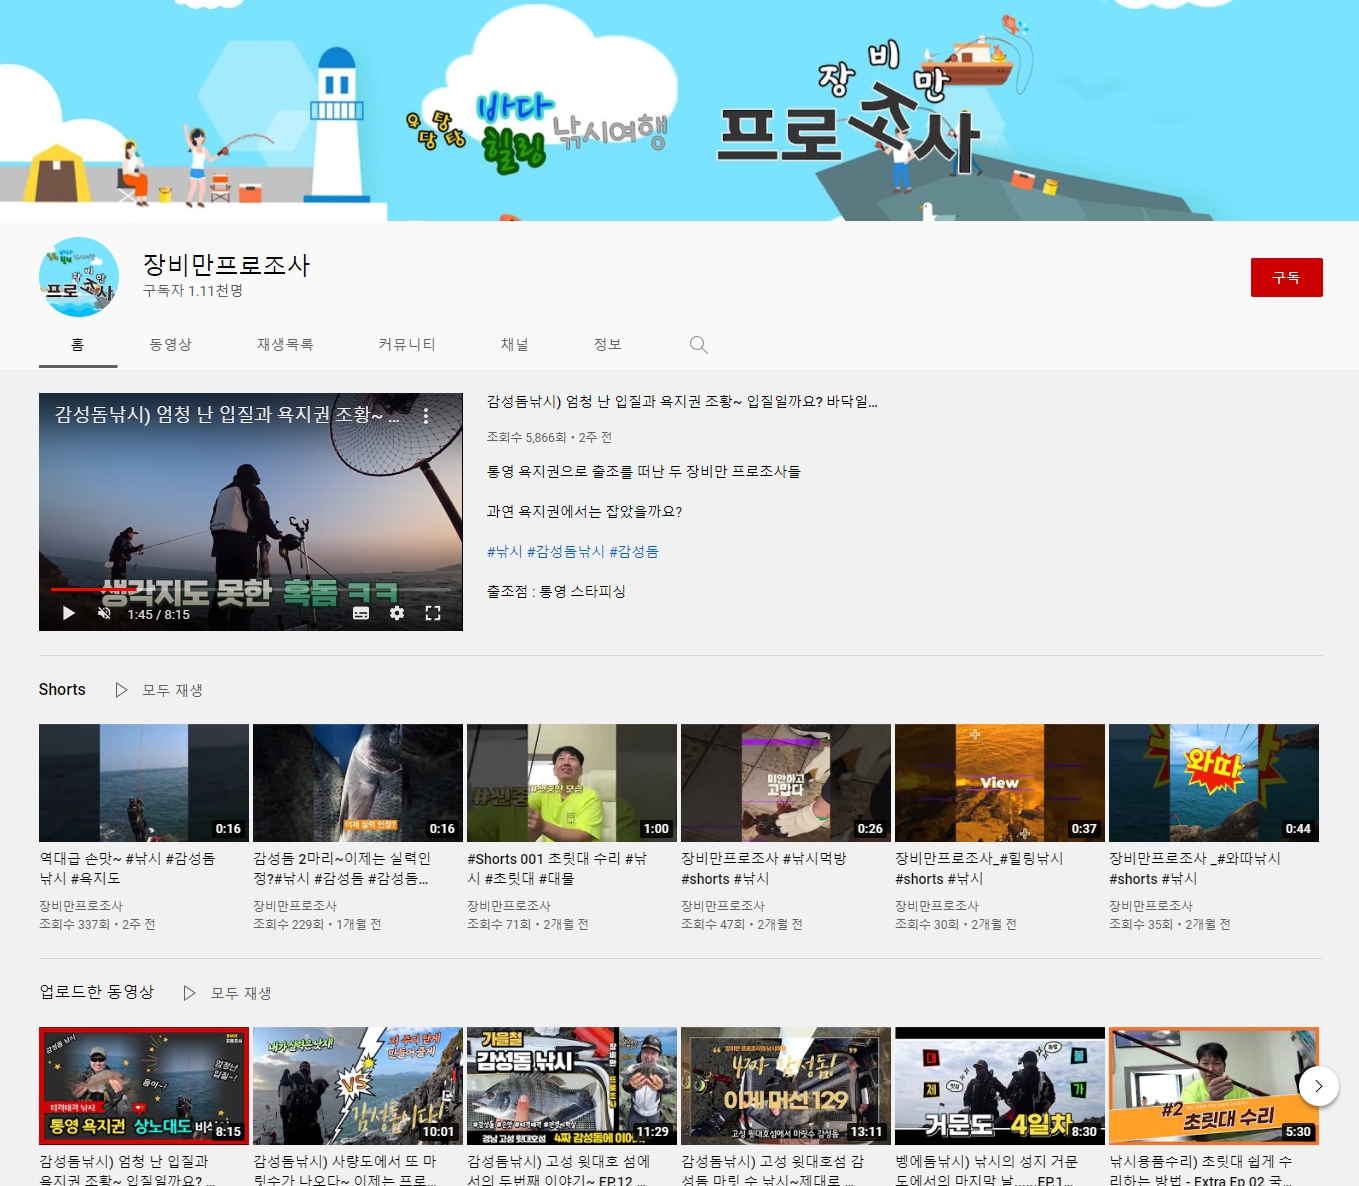Switch to the 재생목록 tab
The image size is (1359, 1186).
285,345
